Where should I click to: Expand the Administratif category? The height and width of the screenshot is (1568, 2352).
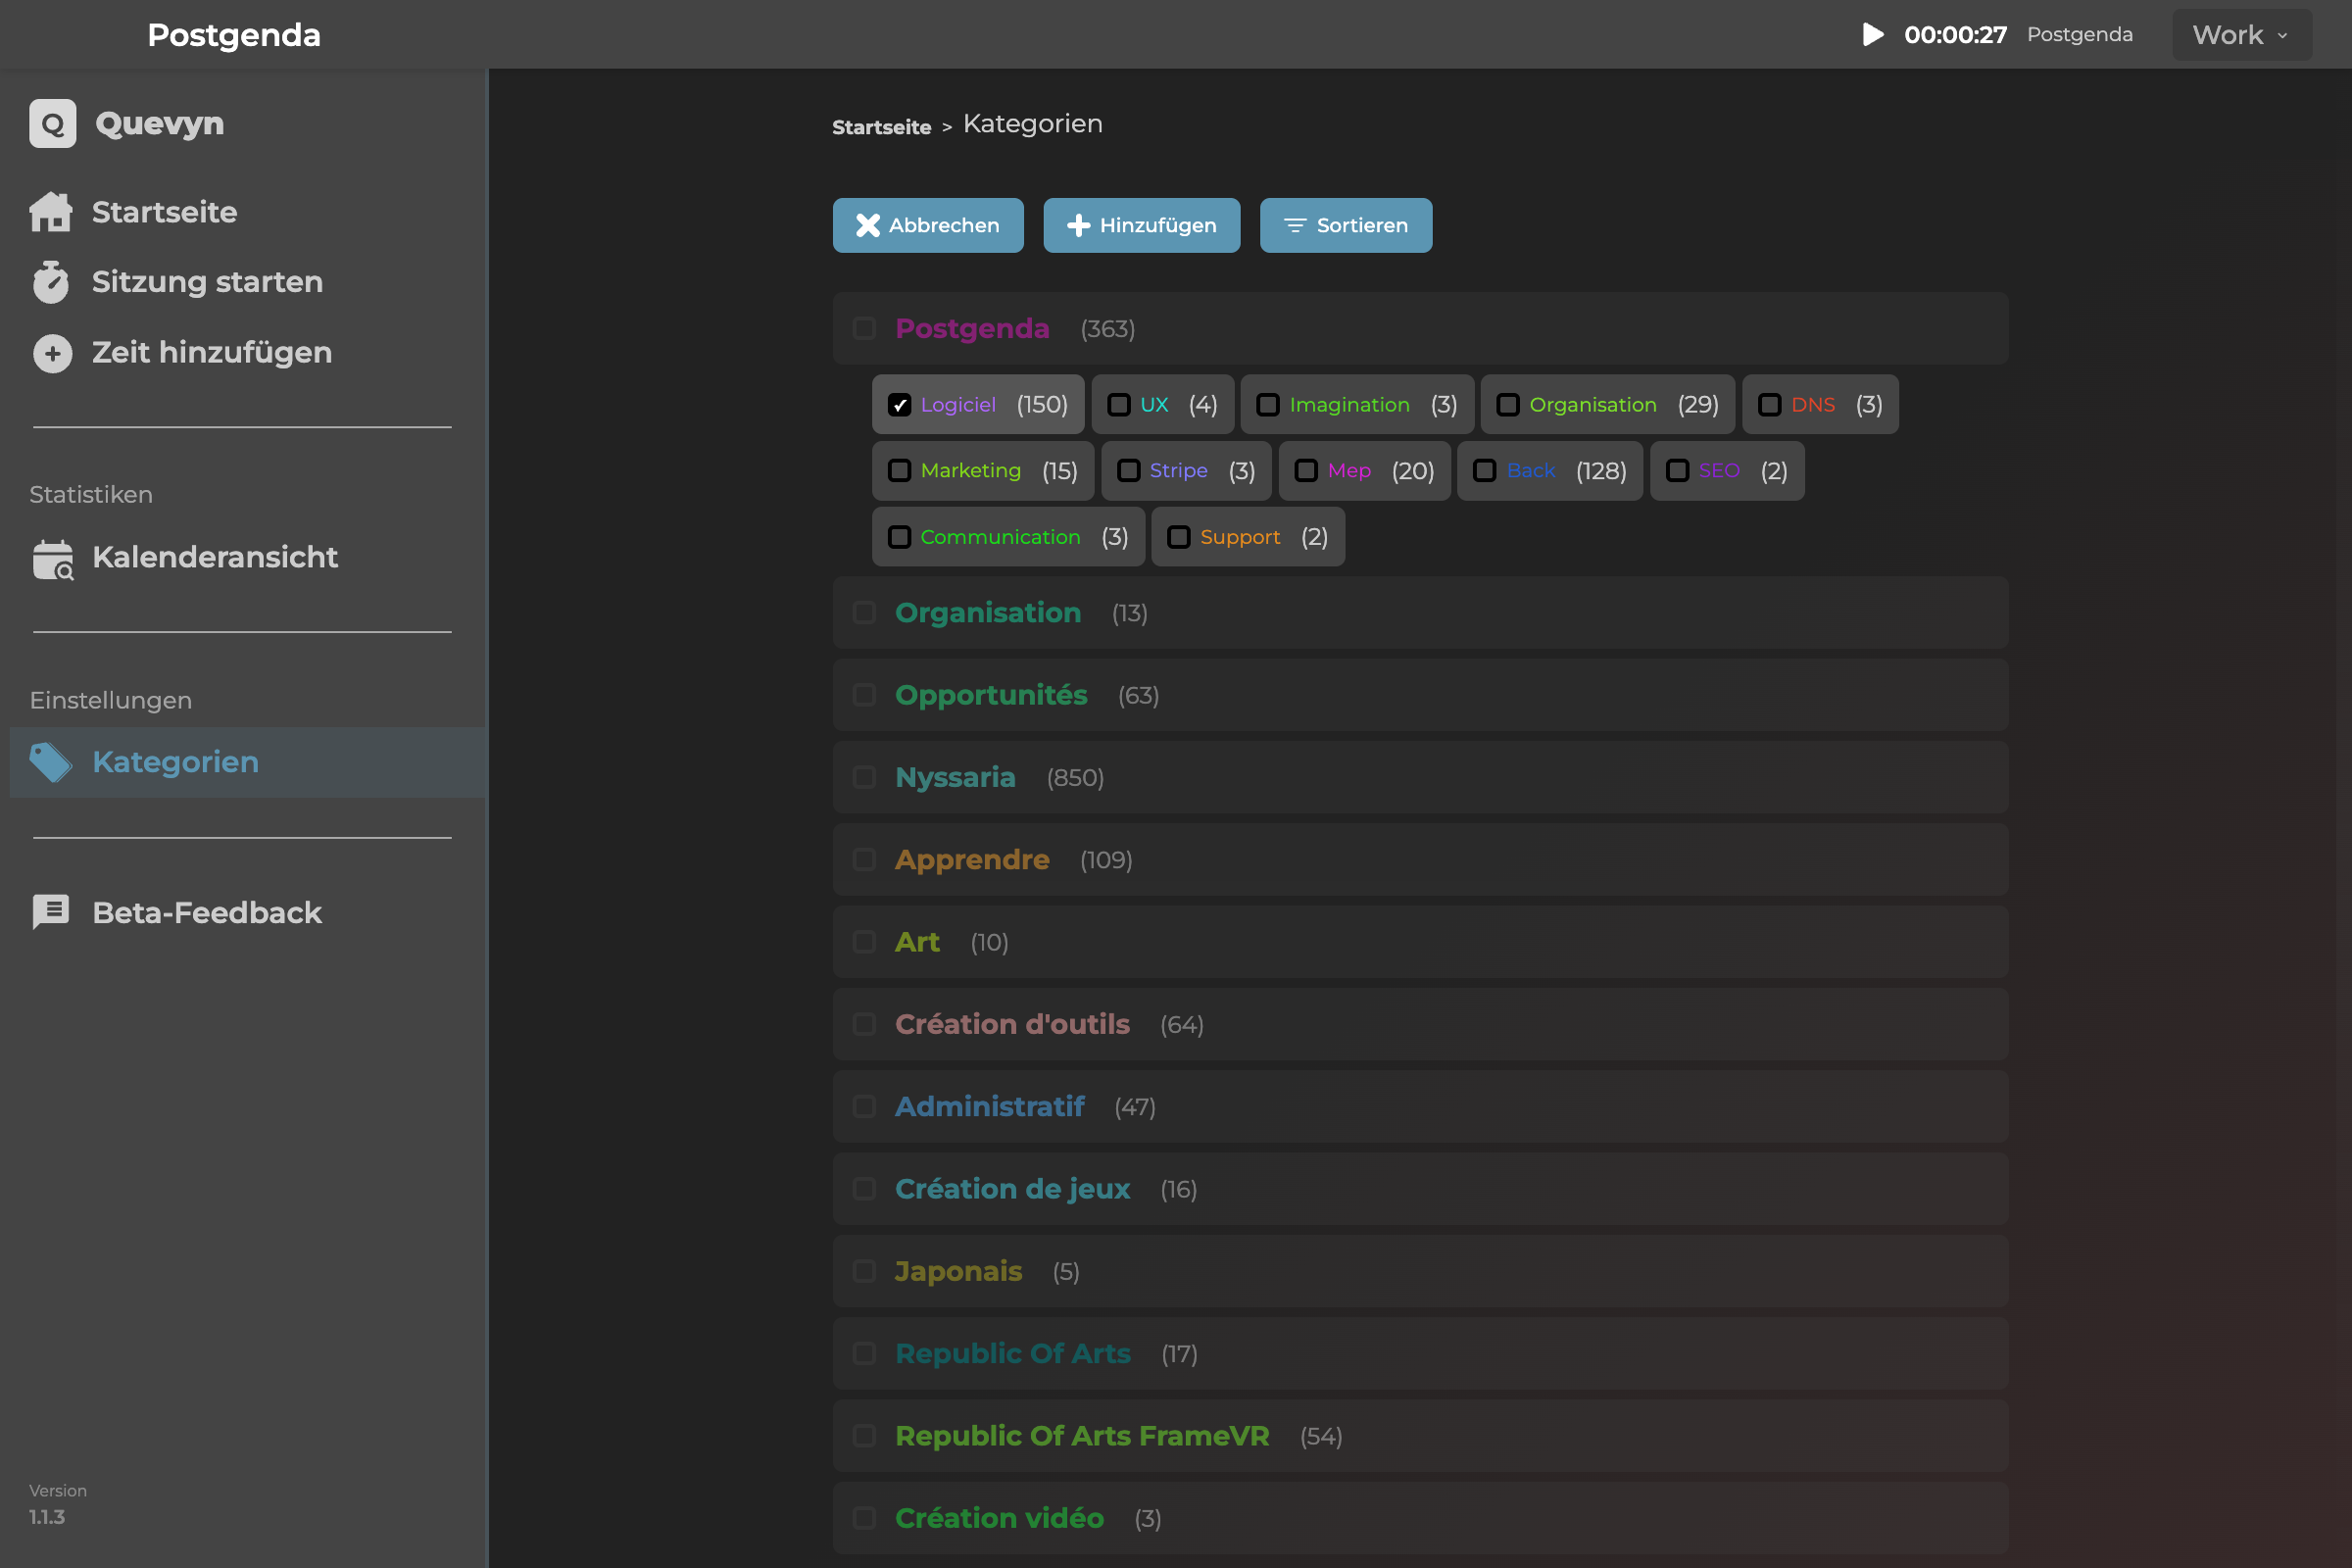(1420, 1107)
